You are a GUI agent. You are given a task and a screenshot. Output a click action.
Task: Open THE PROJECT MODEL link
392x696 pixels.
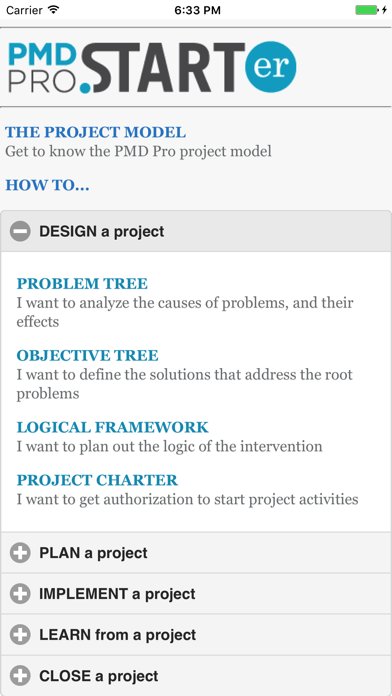pyautogui.click(x=95, y=132)
